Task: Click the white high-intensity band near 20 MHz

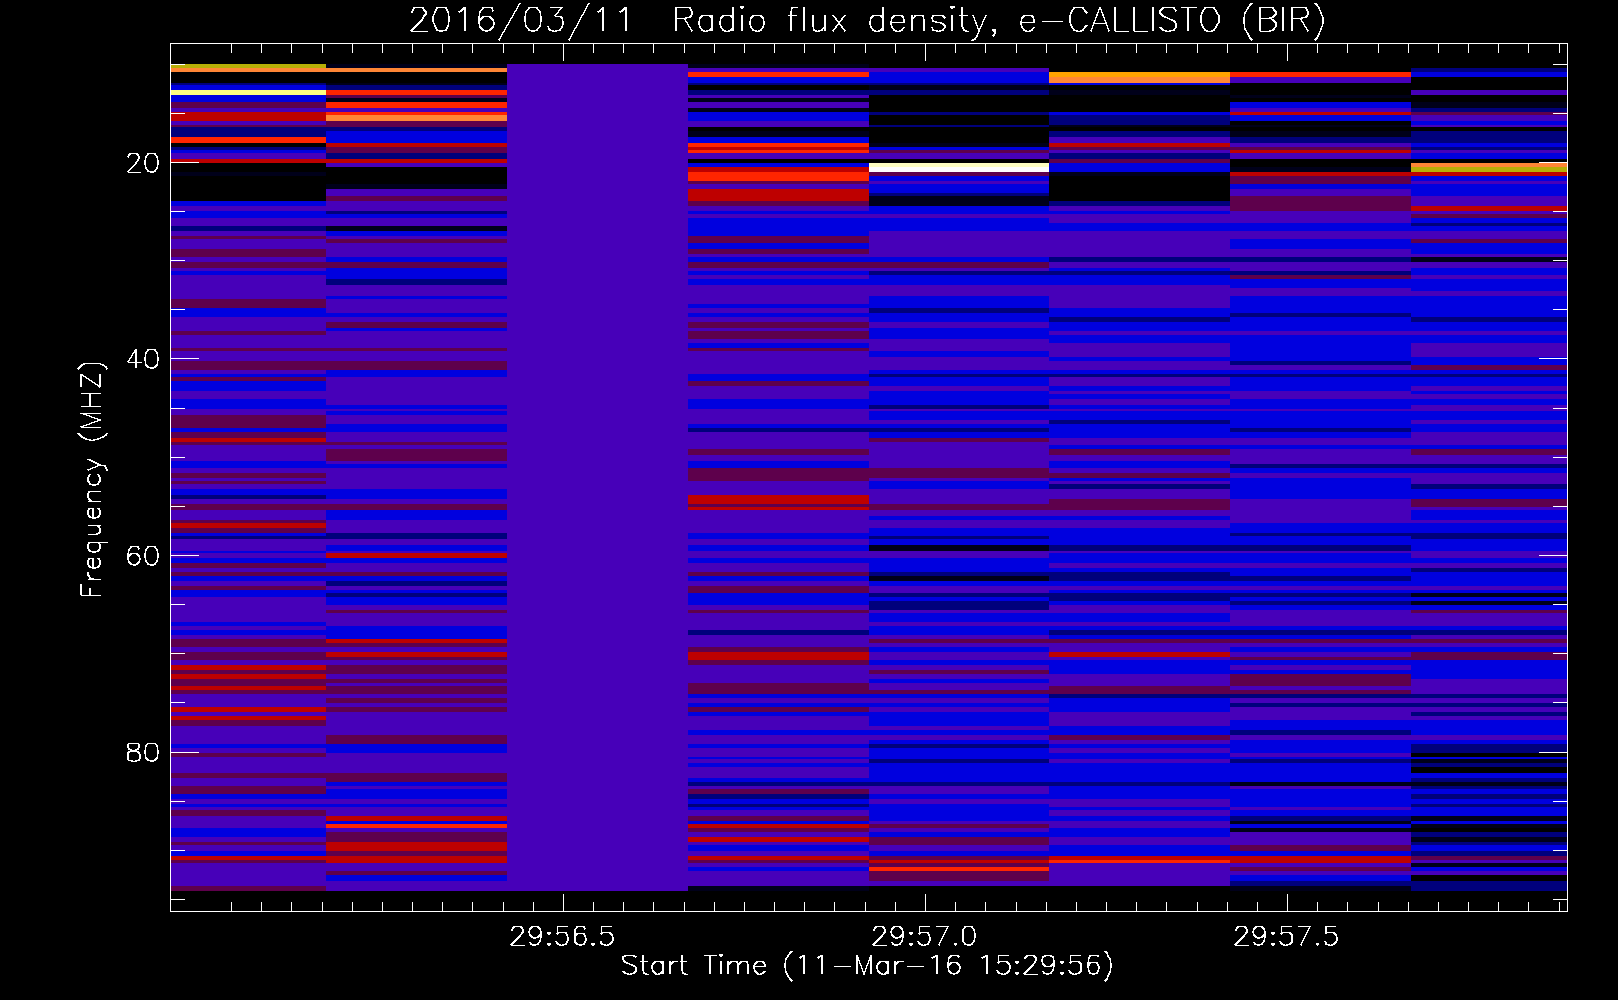Action: (959, 168)
